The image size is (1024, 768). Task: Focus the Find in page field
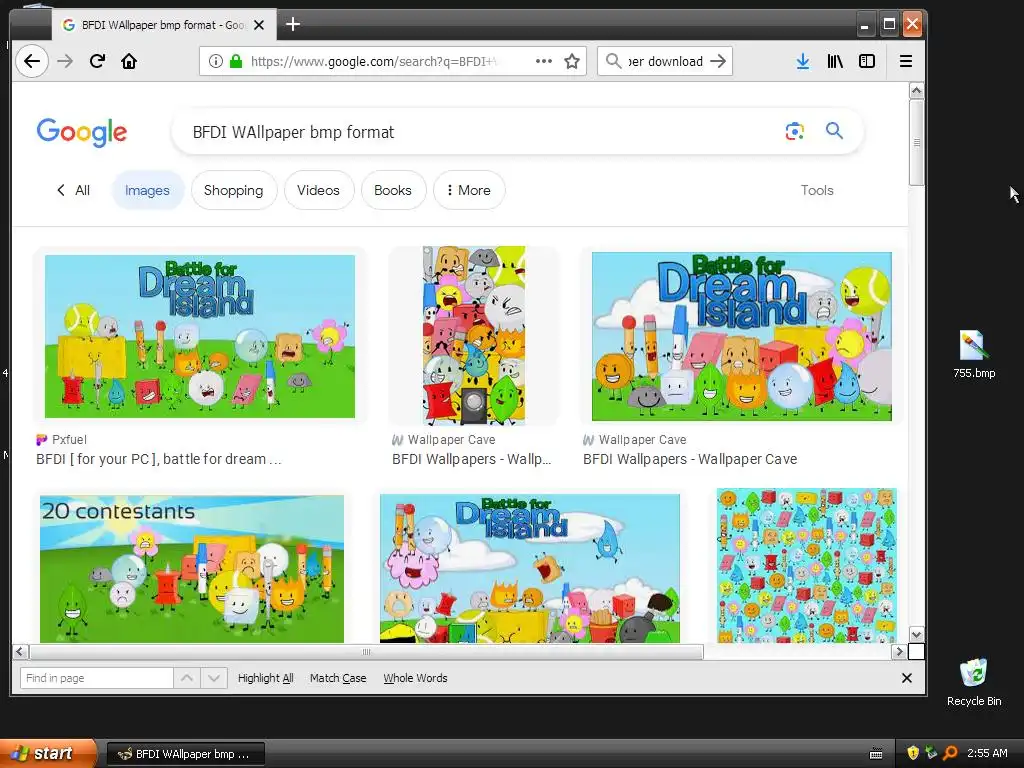96,678
